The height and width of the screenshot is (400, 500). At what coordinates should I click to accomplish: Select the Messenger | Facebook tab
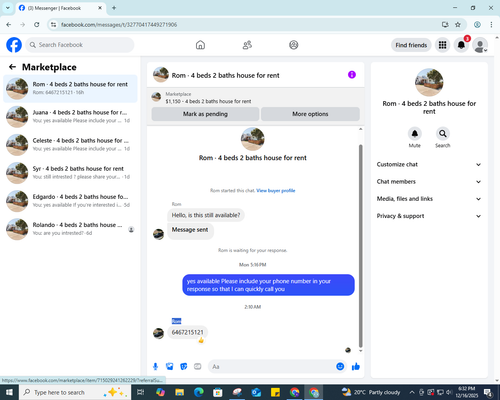pos(61,8)
